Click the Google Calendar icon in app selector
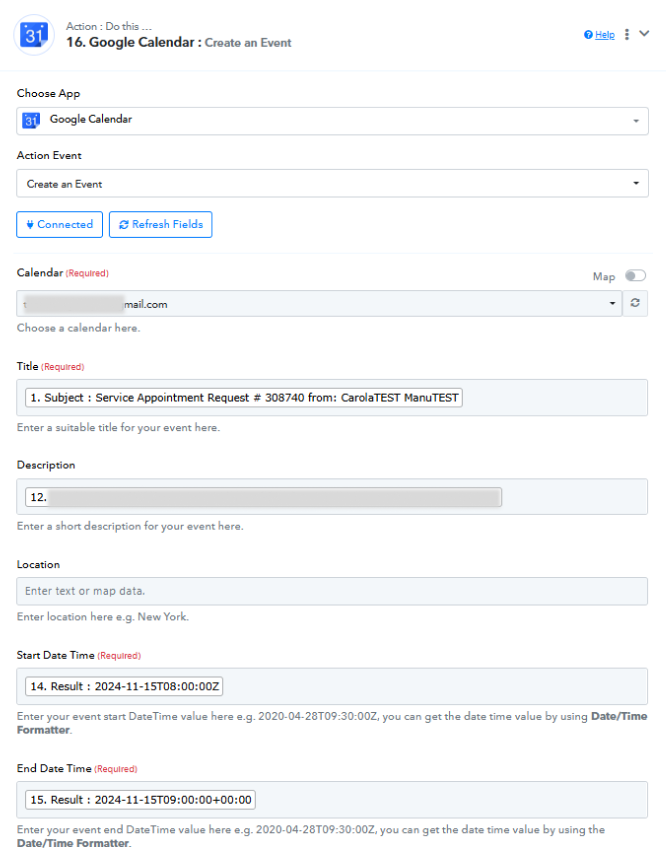Image resolution: width=666 pixels, height=866 pixels. point(31,120)
